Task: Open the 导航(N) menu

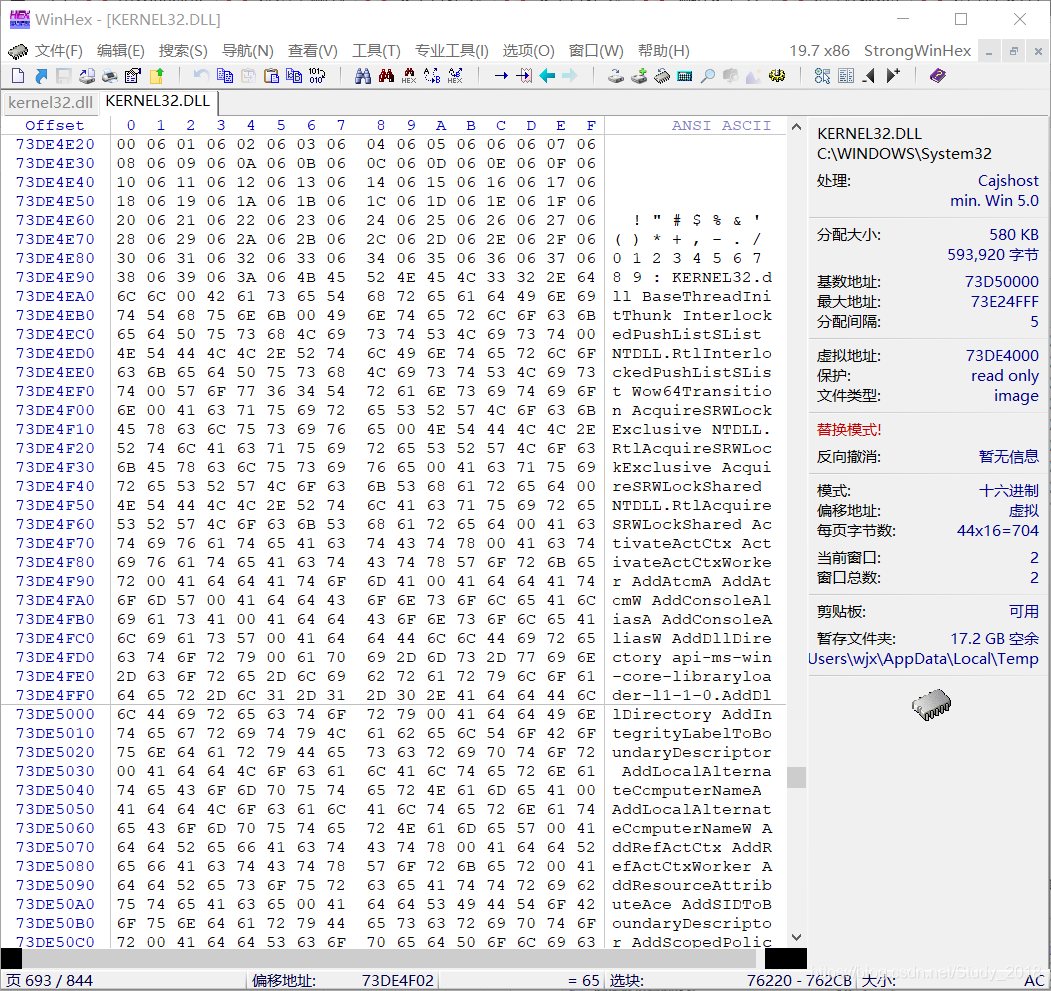Action: [x=247, y=51]
